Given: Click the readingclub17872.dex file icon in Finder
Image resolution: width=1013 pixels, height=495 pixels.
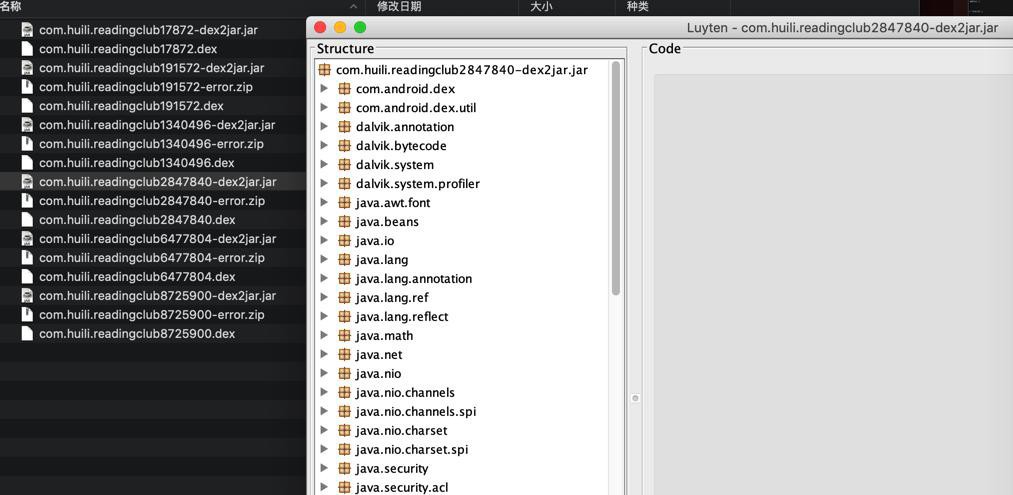Looking at the screenshot, I should [26, 48].
